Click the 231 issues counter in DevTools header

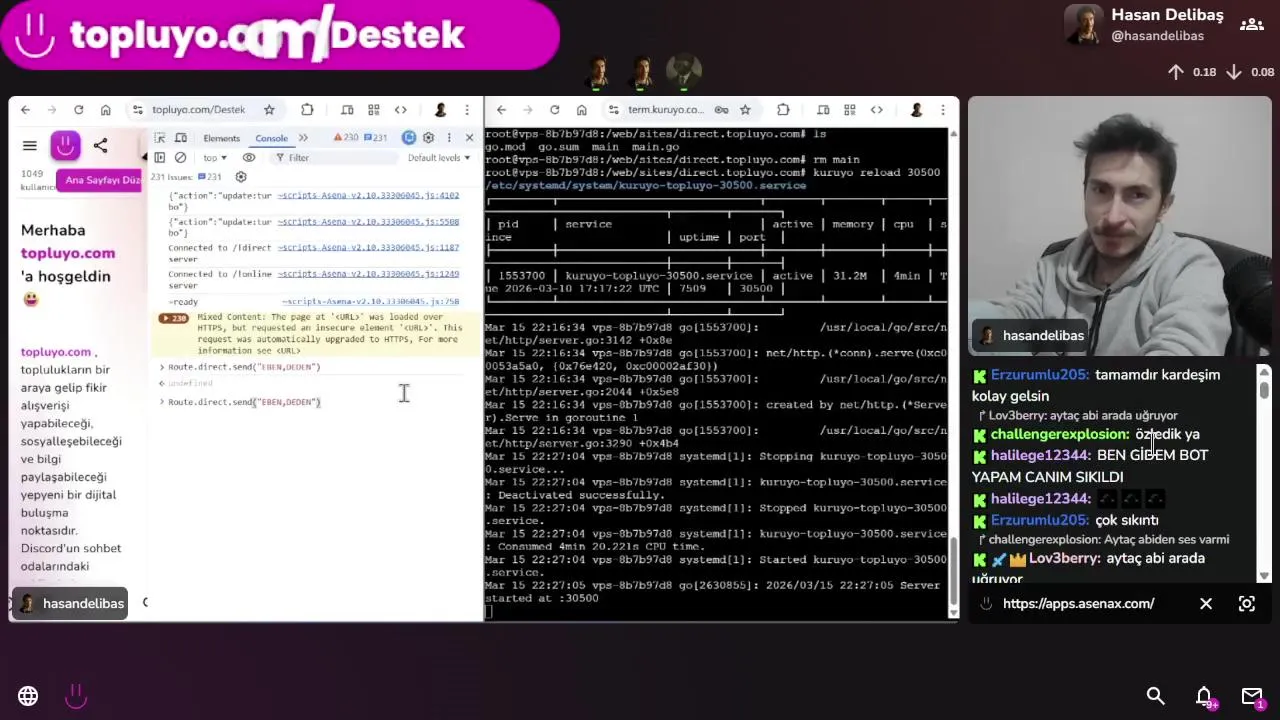tap(375, 138)
